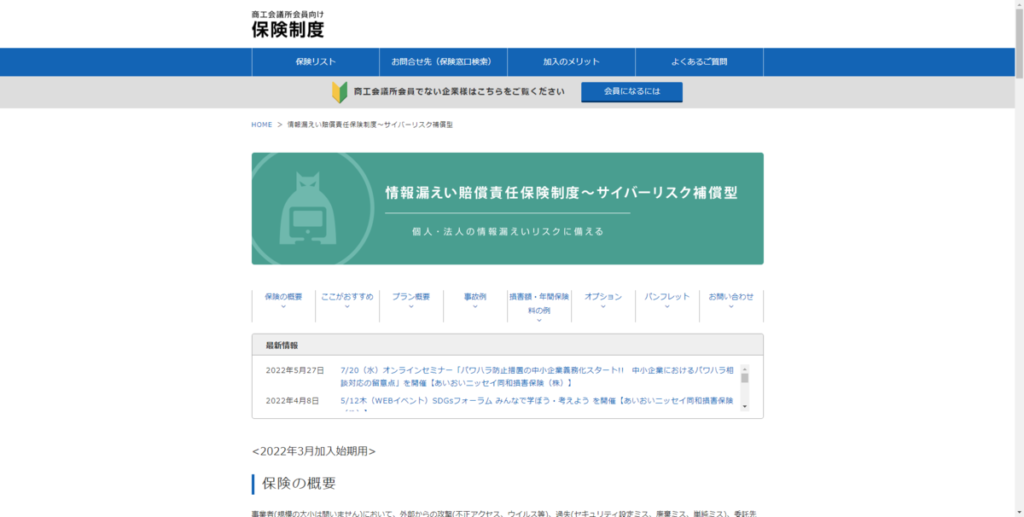
Task: Open the 加入のメリット menu item
Action: coord(571,62)
